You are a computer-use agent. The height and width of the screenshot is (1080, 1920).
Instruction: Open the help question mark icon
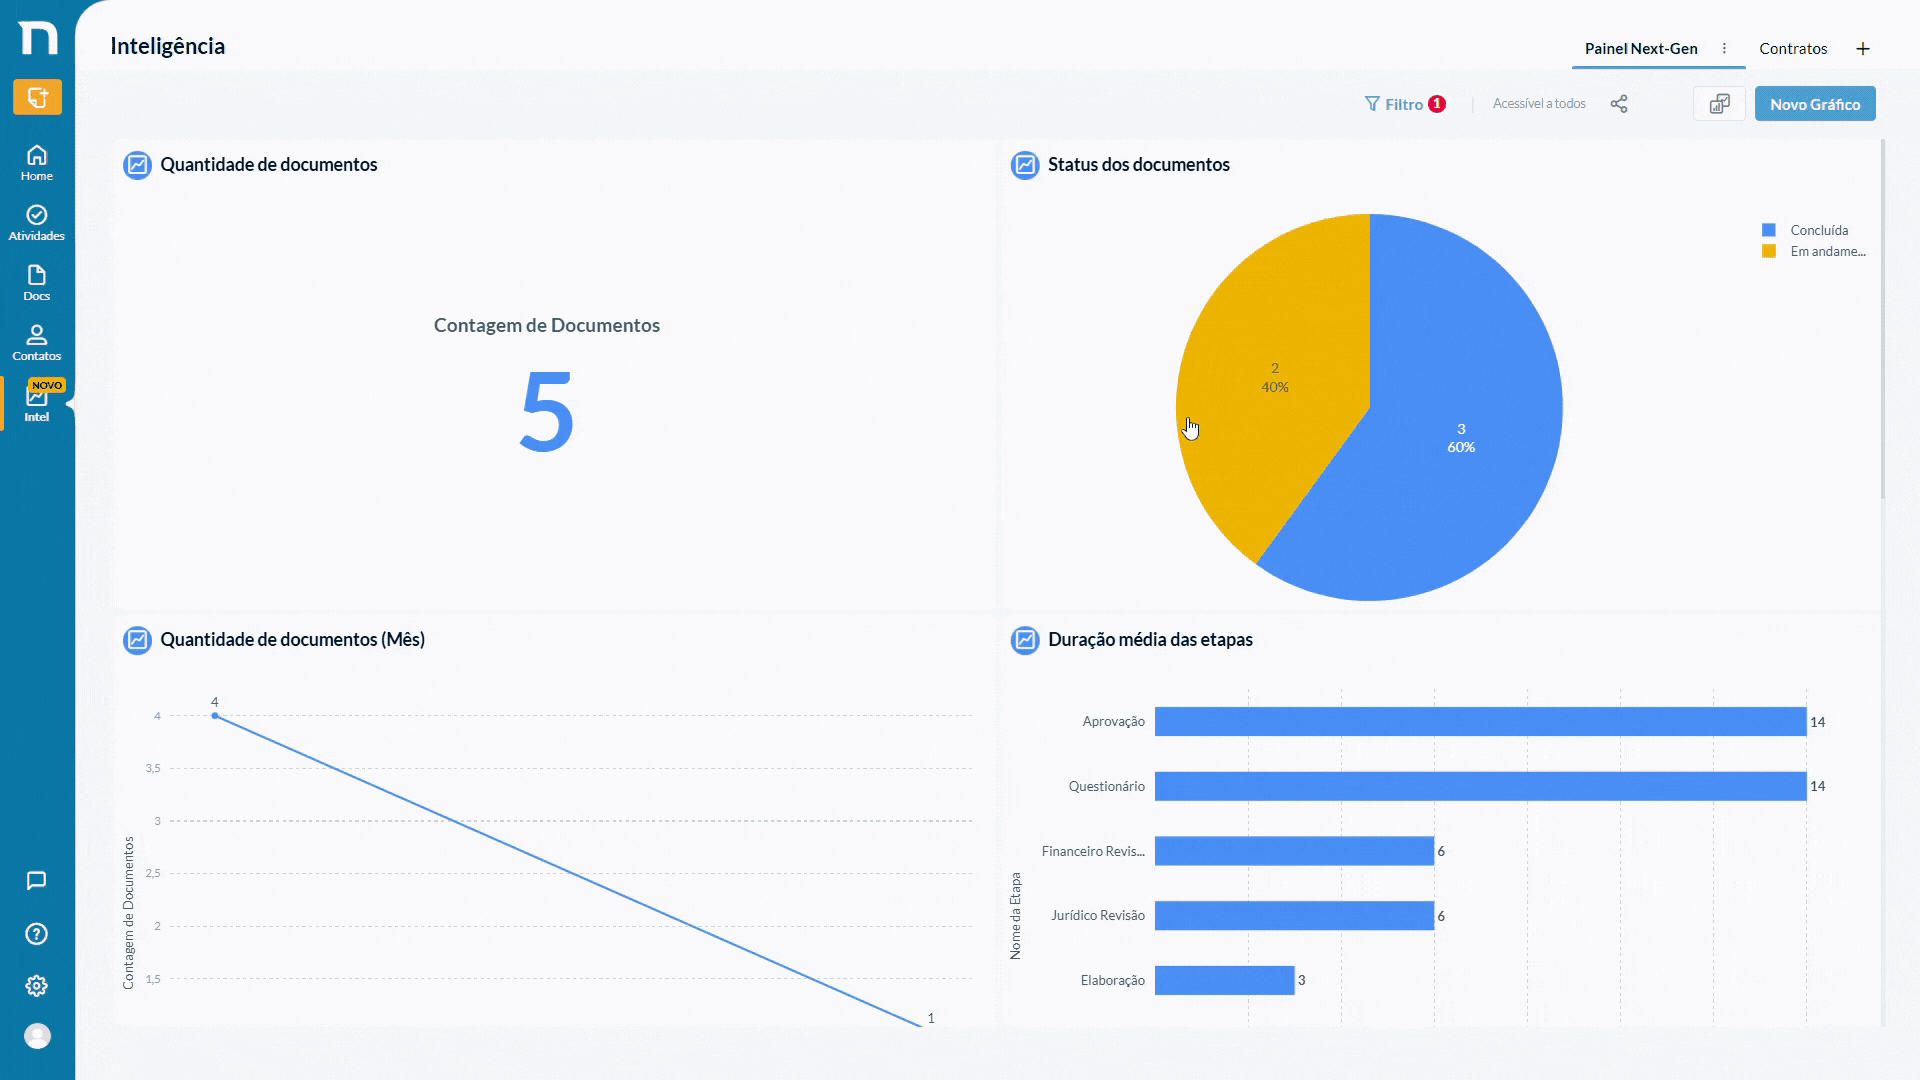point(37,934)
